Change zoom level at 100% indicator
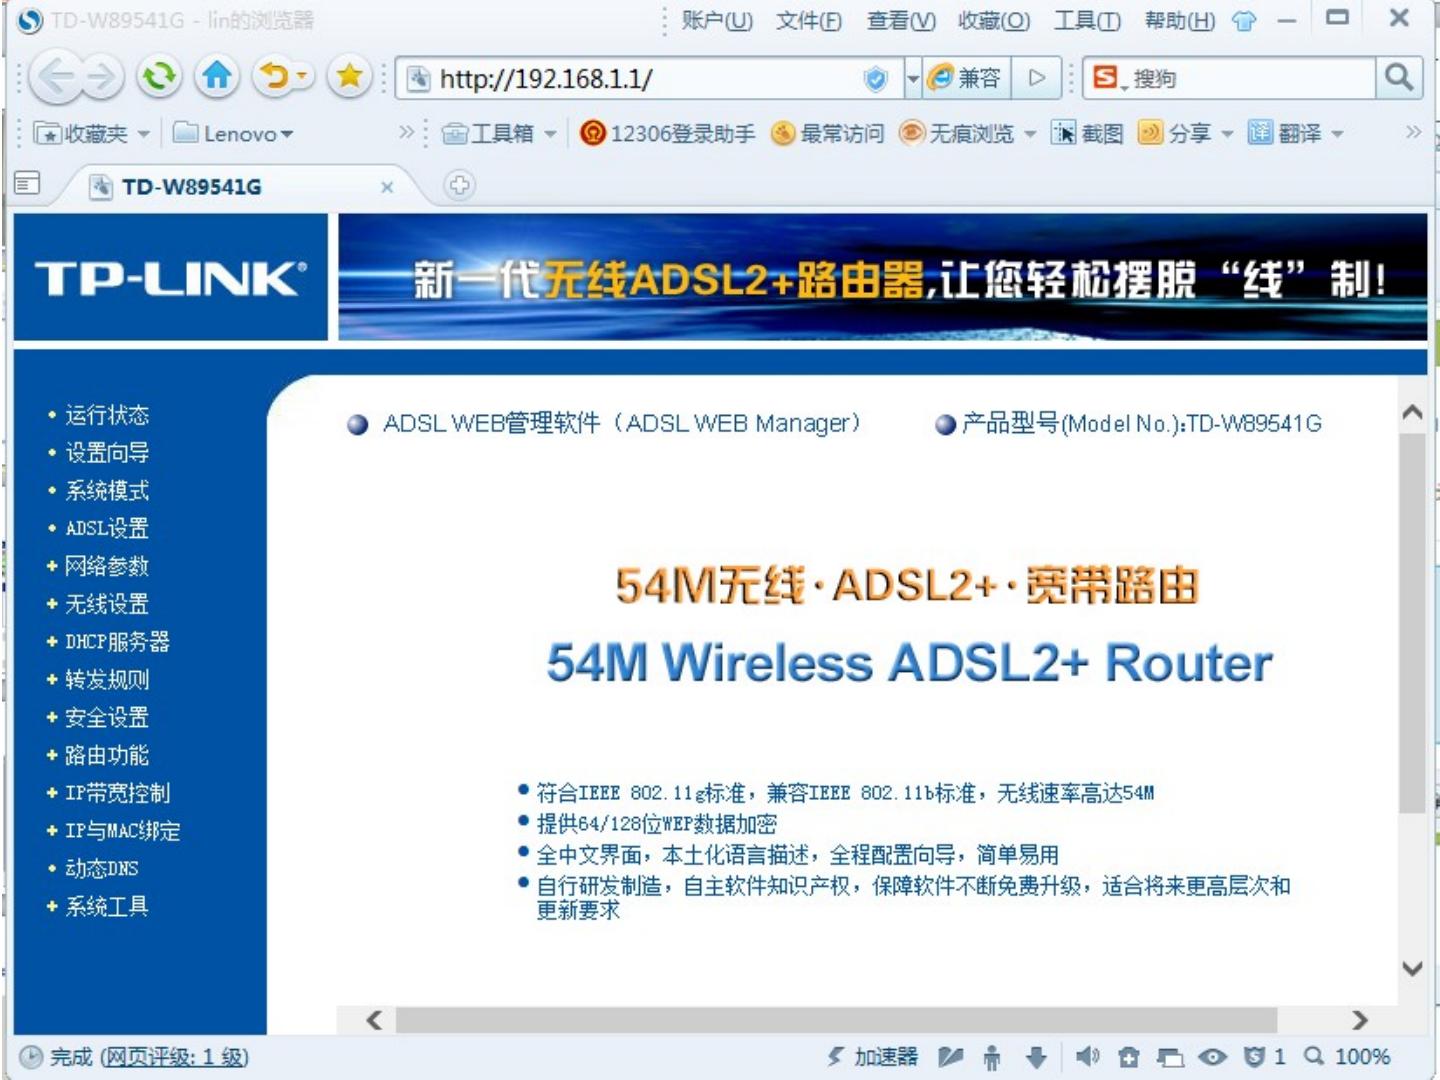The height and width of the screenshot is (1080, 1440). tap(1347, 1056)
